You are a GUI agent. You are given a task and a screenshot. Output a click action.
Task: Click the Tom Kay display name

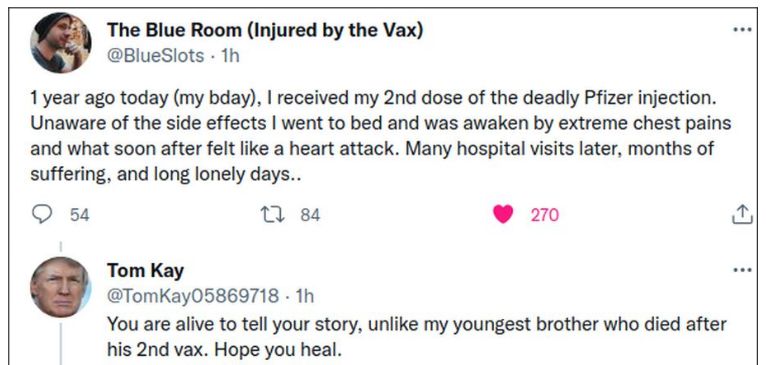pyautogui.click(x=146, y=270)
